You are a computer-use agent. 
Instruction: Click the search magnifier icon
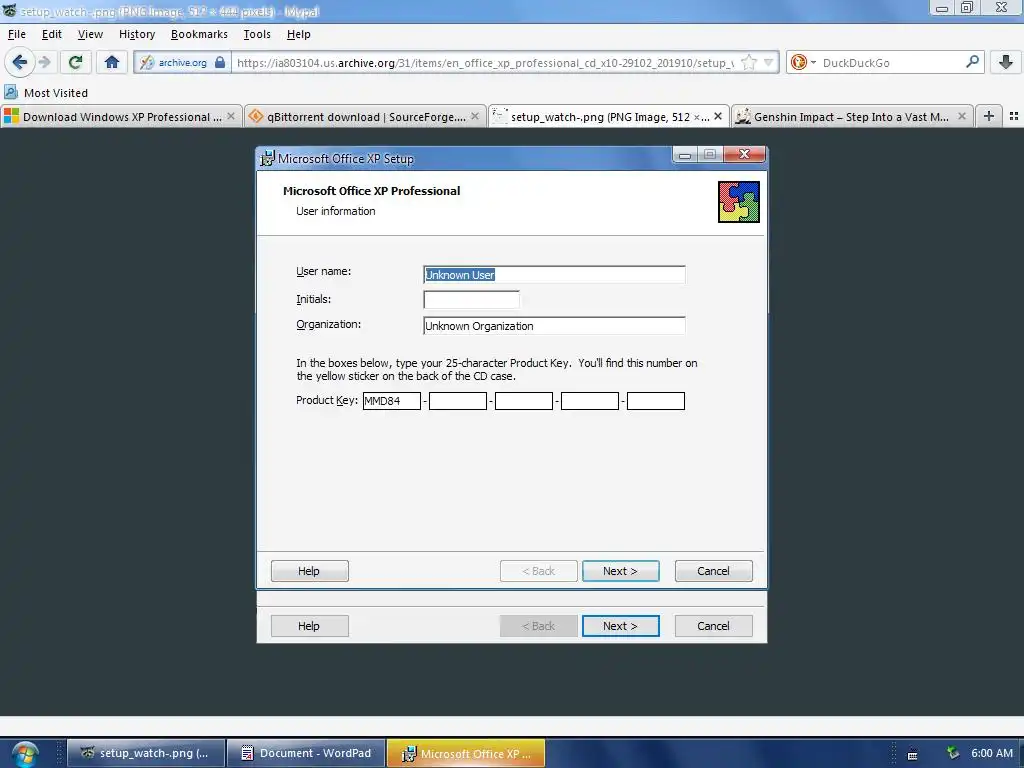click(972, 62)
